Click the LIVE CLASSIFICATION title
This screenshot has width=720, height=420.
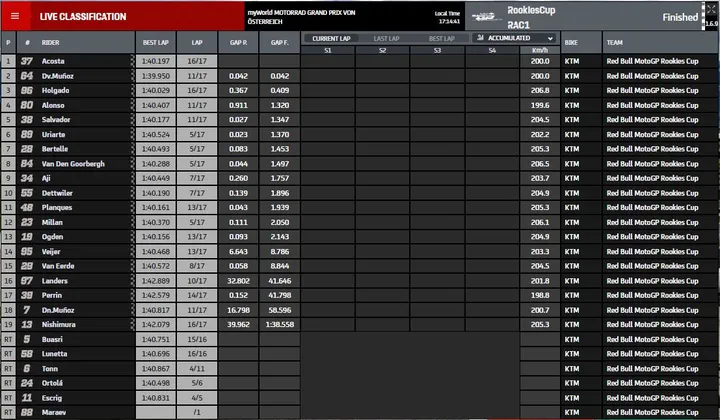coord(83,17)
